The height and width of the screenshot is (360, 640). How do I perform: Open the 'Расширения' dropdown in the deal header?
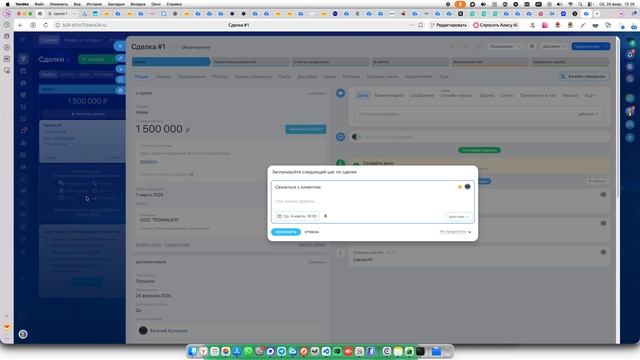[505, 46]
